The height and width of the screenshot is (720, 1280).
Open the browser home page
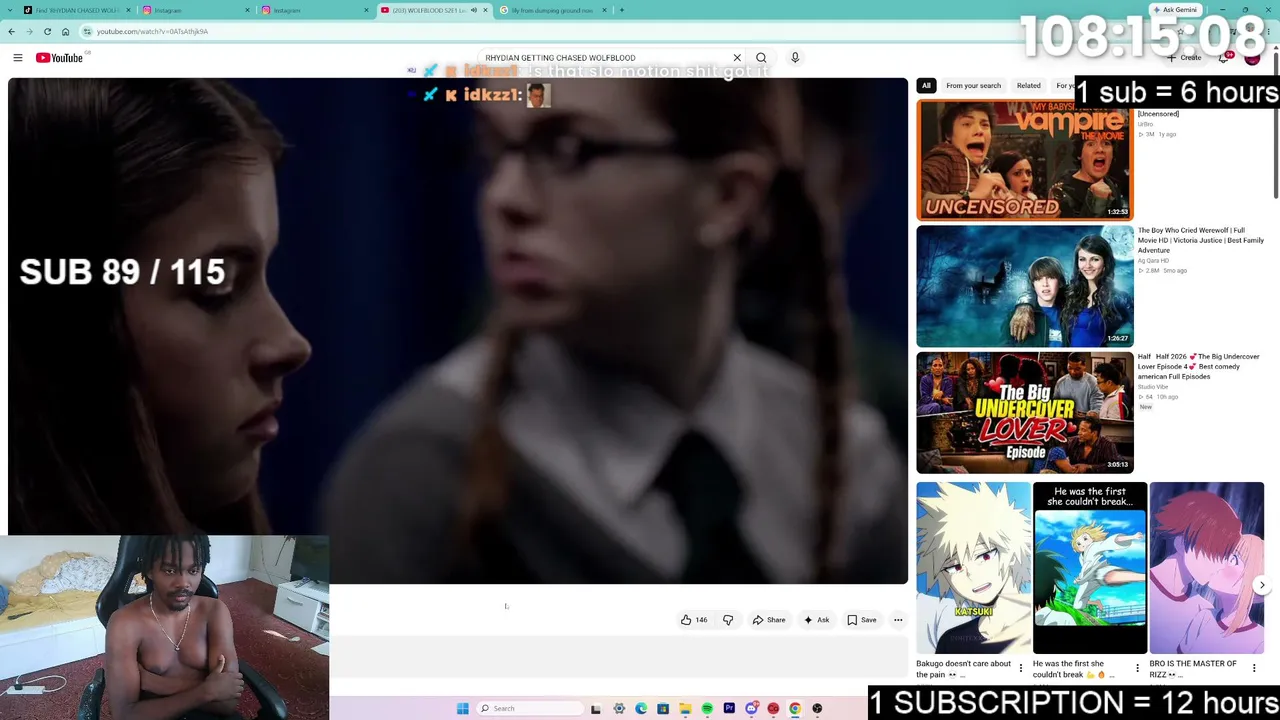tap(65, 32)
